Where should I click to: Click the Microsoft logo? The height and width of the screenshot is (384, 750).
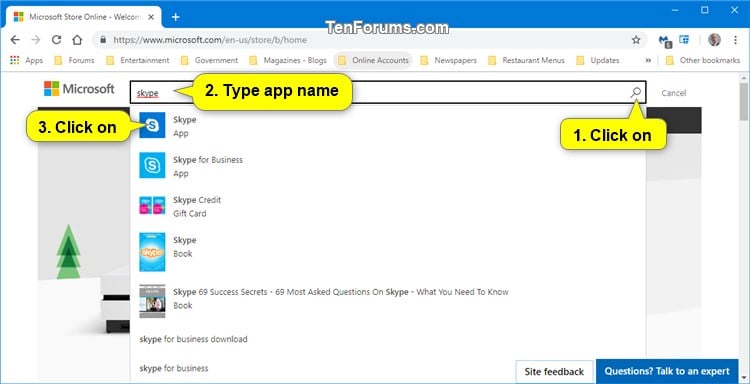79,89
